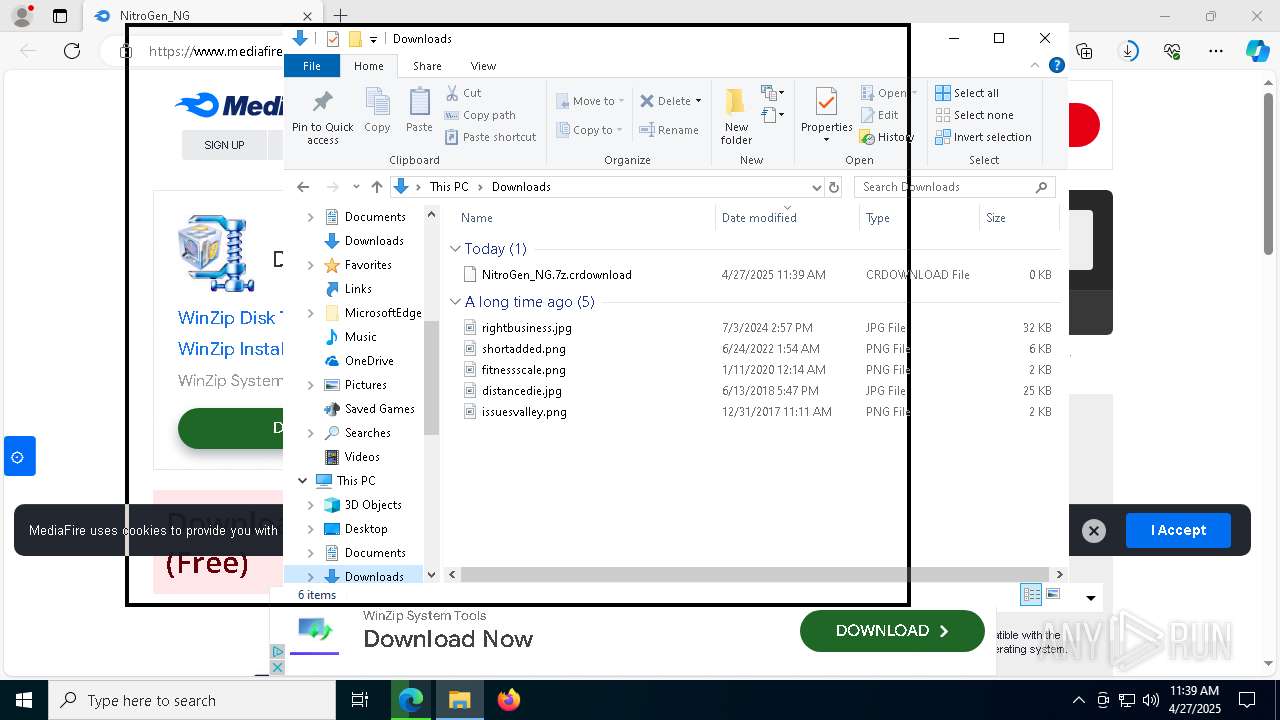1280x720 pixels.
Task: Open File Explorer from taskbar
Action: coord(459,700)
